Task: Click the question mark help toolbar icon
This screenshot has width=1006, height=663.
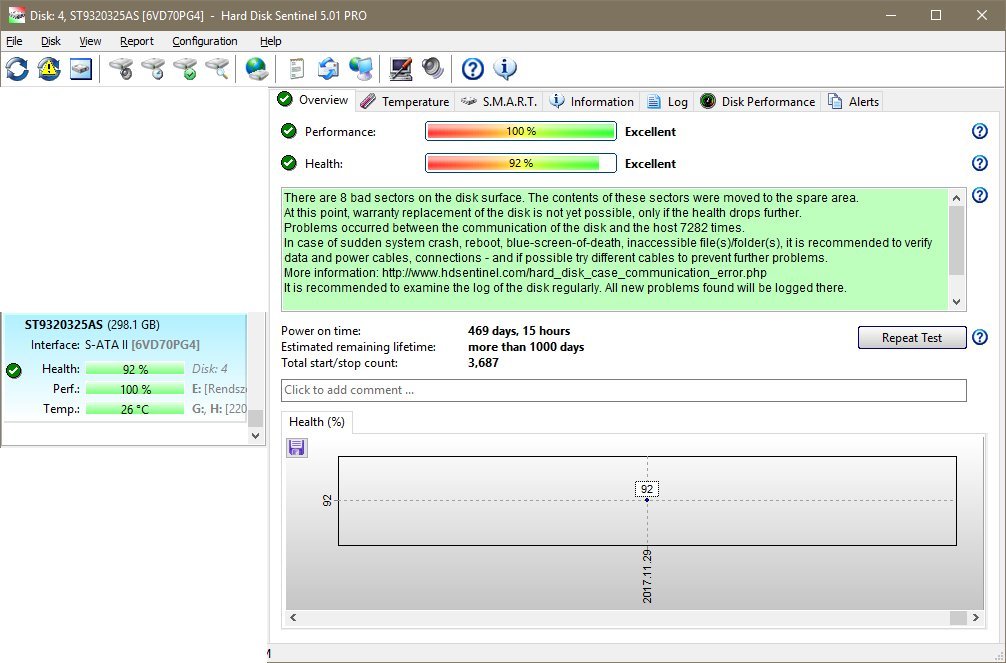Action: pos(473,69)
